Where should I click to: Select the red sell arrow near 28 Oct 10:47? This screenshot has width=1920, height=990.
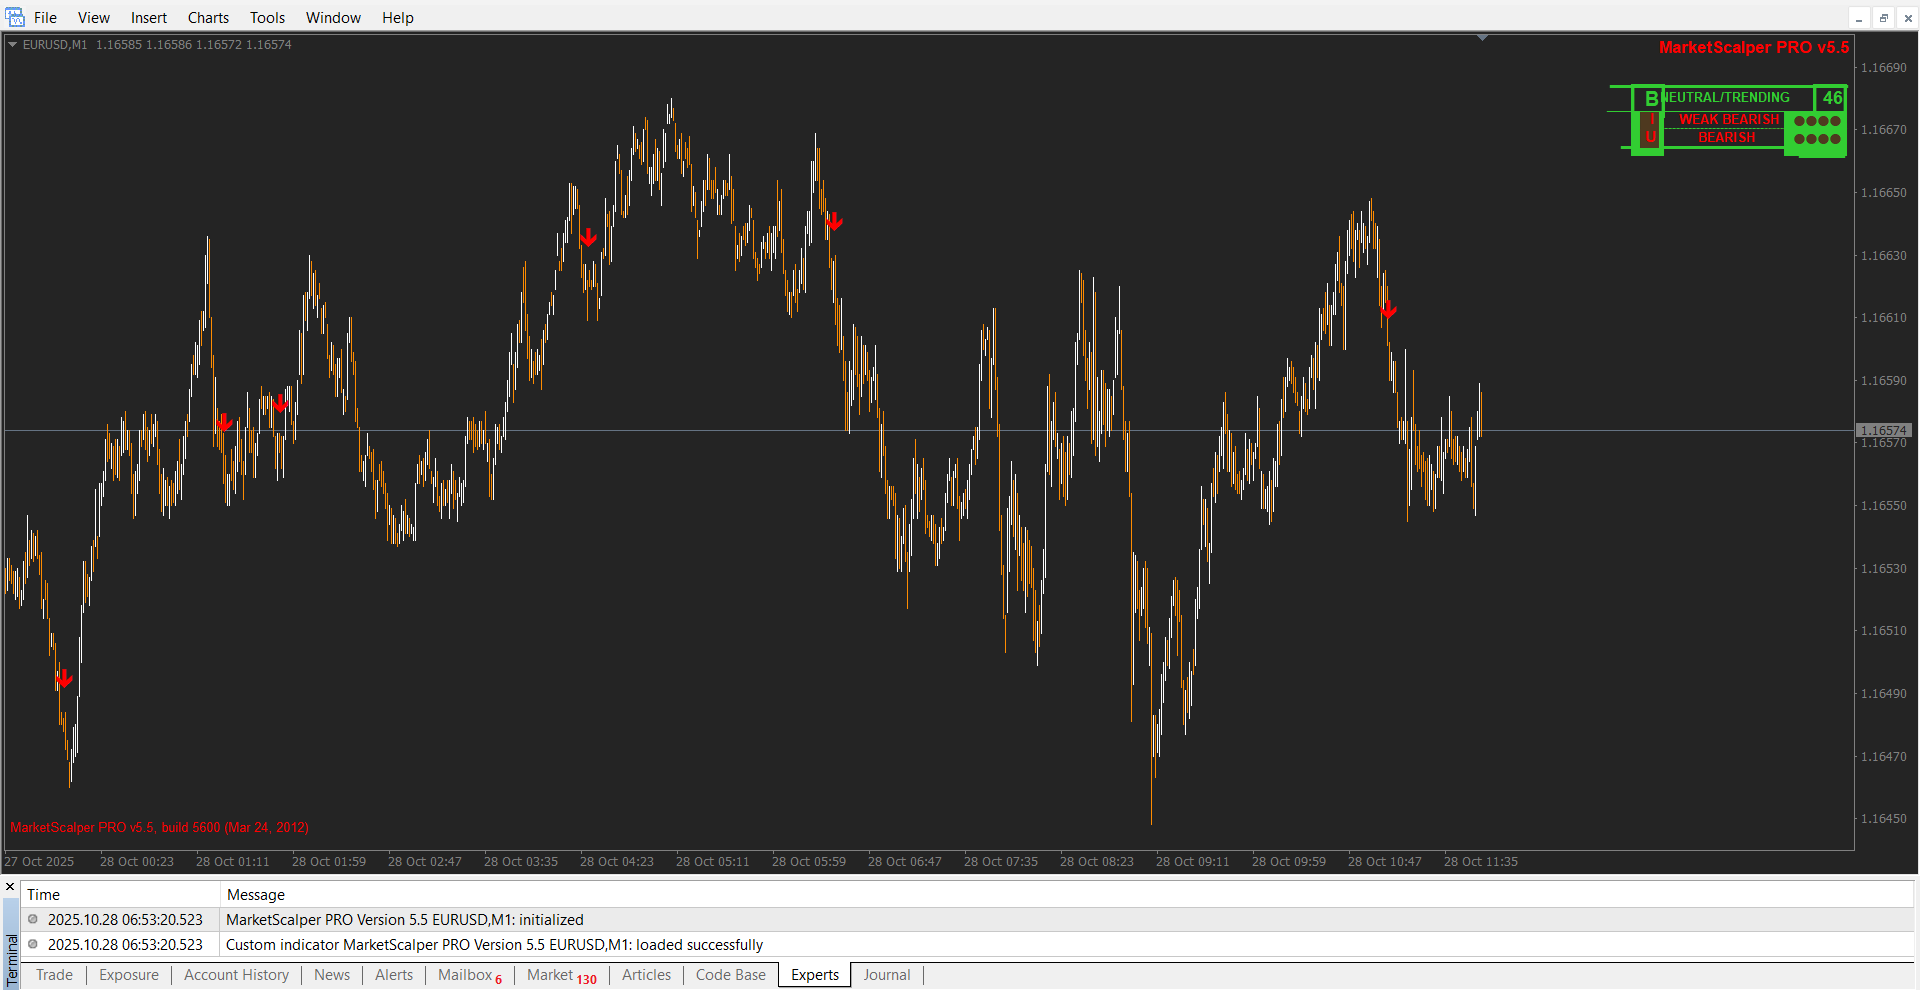(x=1388, y=310)
